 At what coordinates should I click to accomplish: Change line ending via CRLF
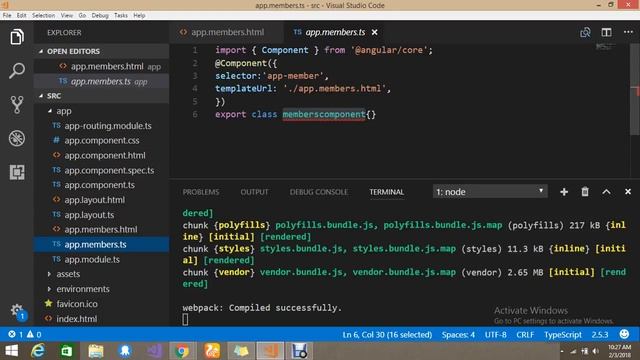[525, 335]
